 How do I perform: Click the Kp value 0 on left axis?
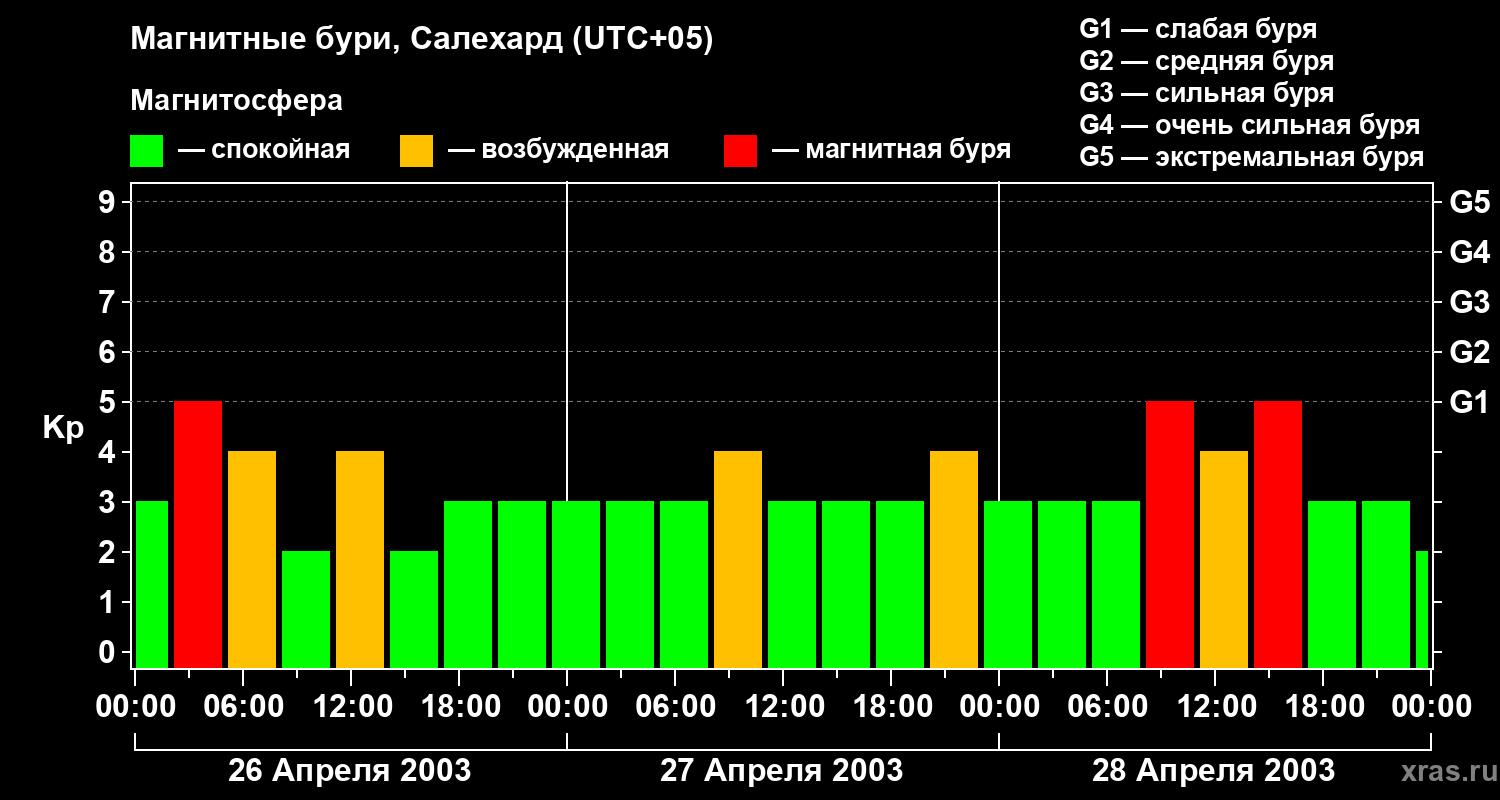coord(109,652)
